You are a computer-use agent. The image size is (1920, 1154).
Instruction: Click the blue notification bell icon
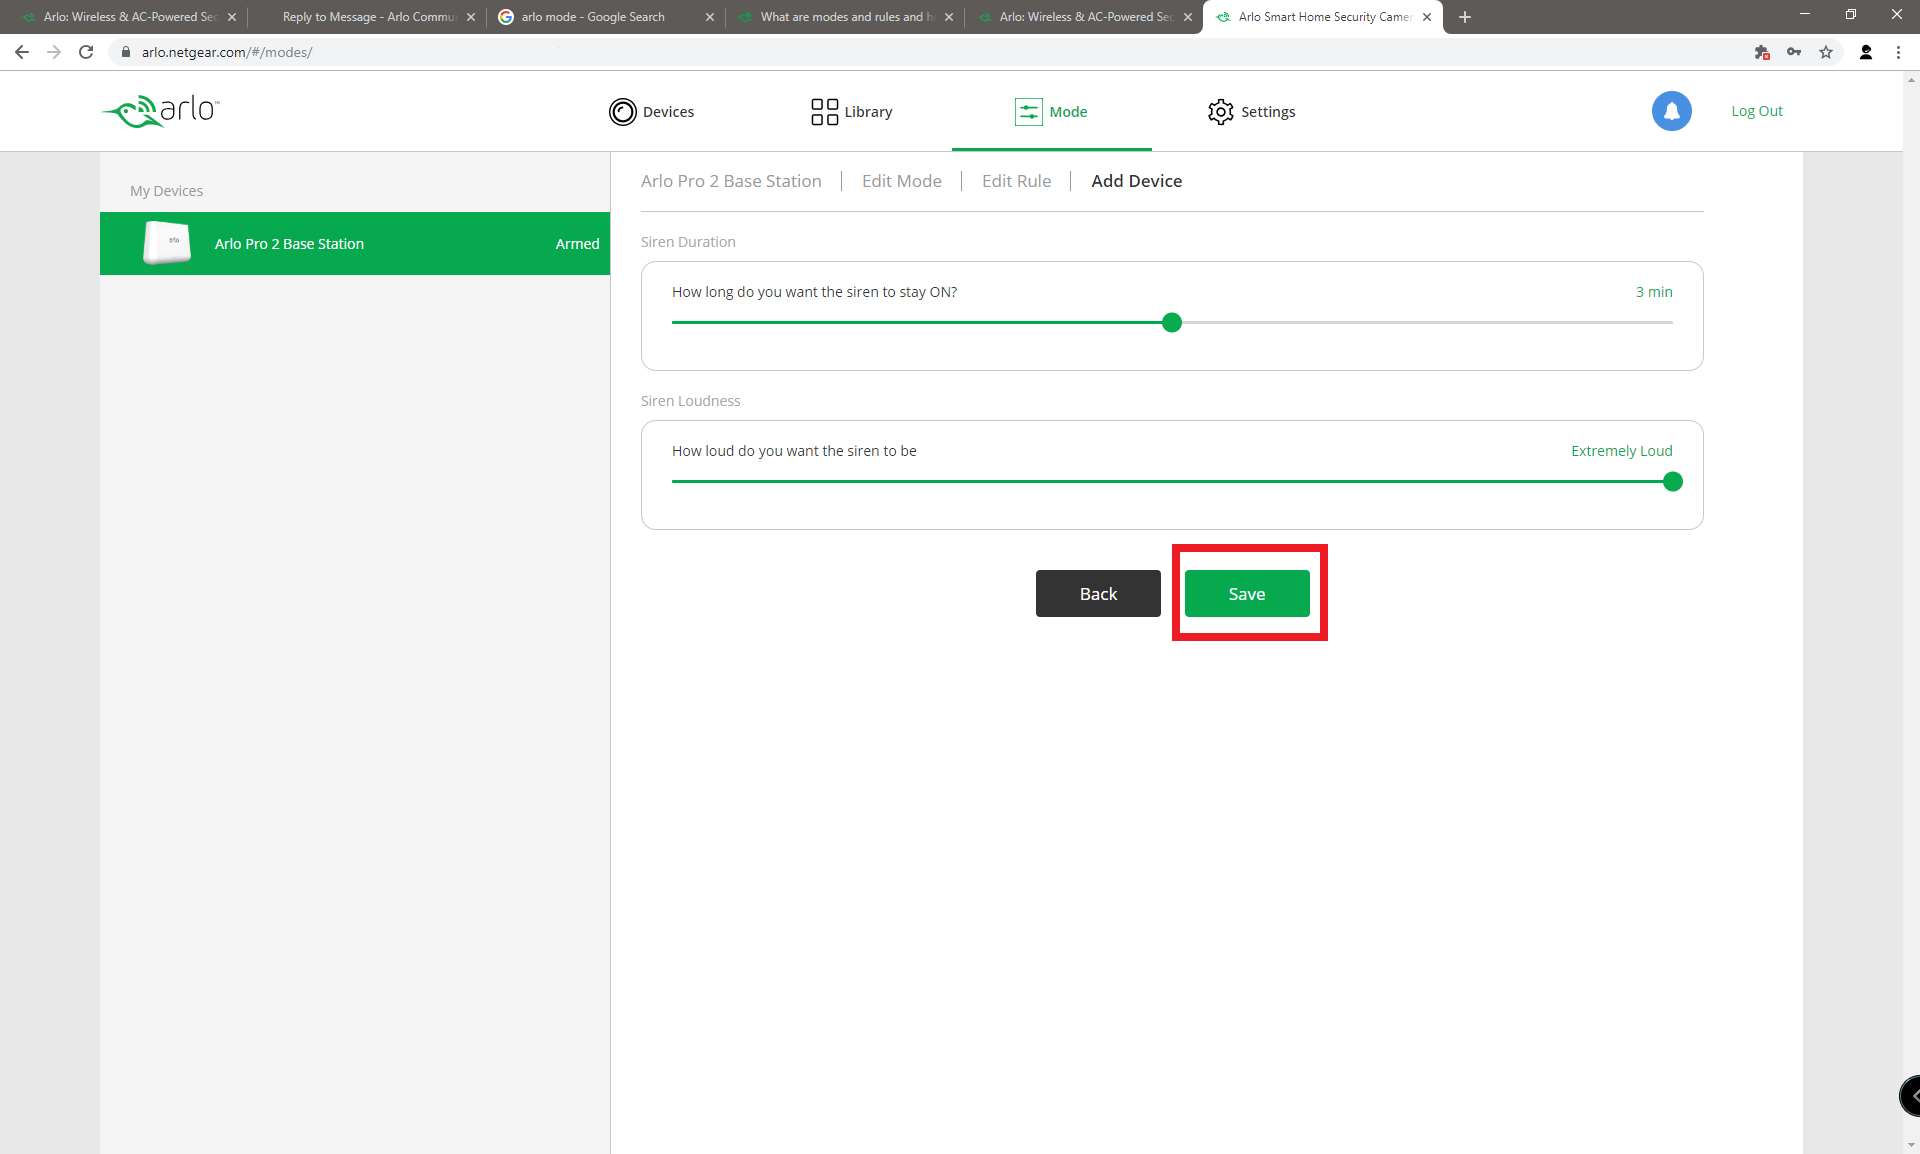pyautogui.click(x=1671, y=111)
